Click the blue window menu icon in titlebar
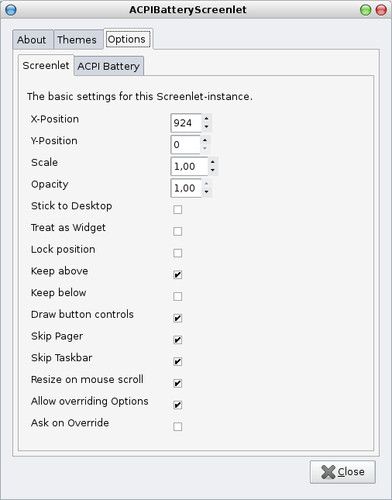This screenshot has height=500, width=392. 11,10
